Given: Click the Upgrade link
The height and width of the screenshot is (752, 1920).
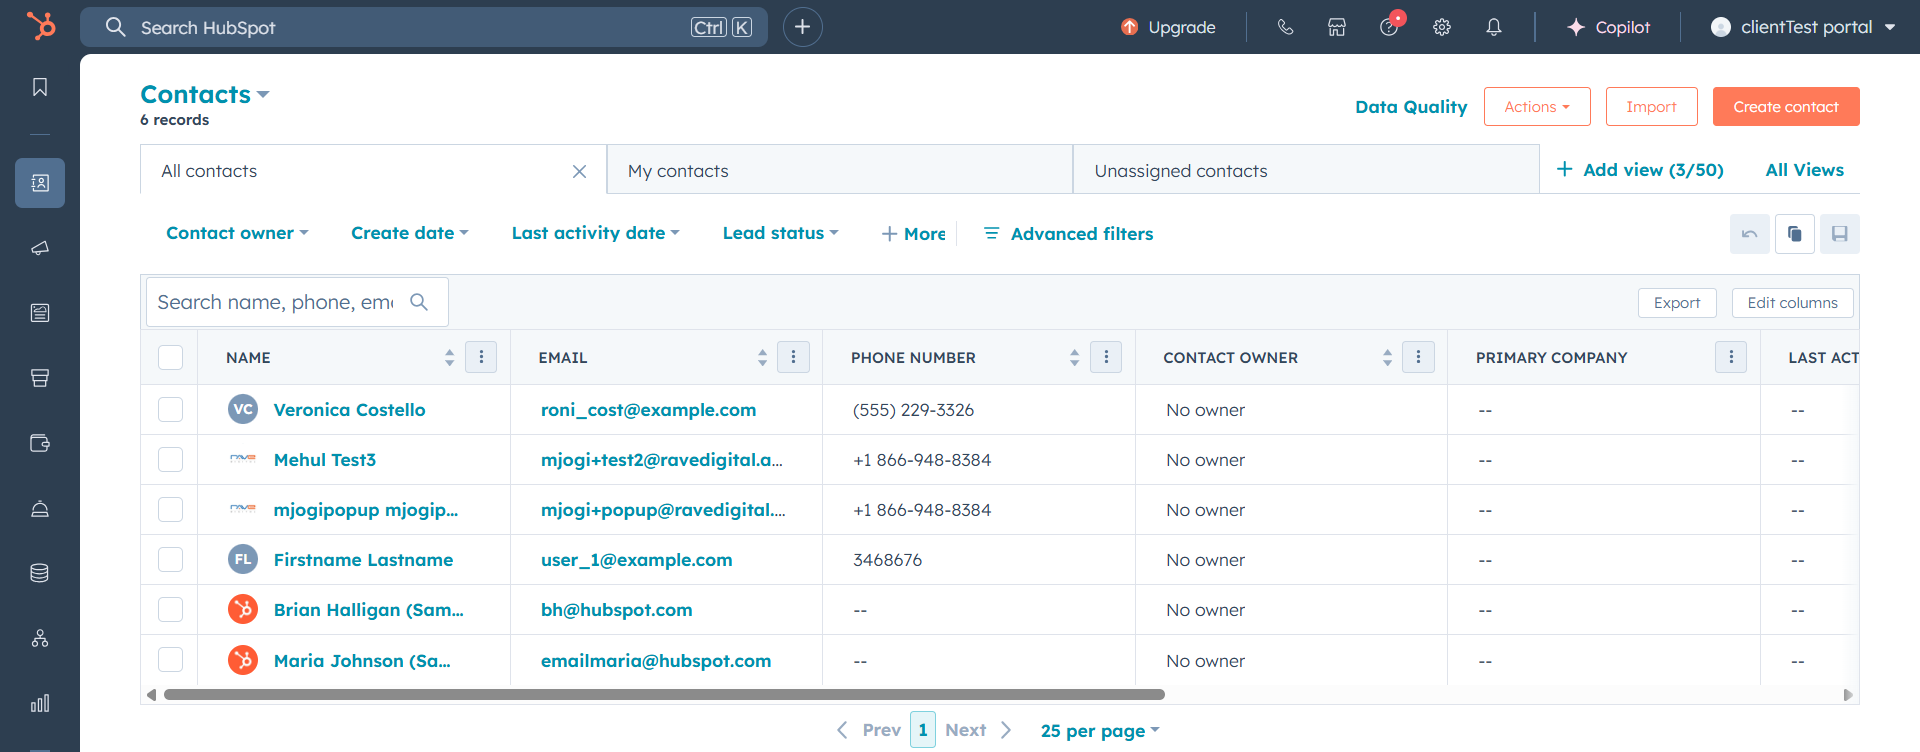Looking at the screenshot, I should pyautogui.click(x=1168, y=27).
